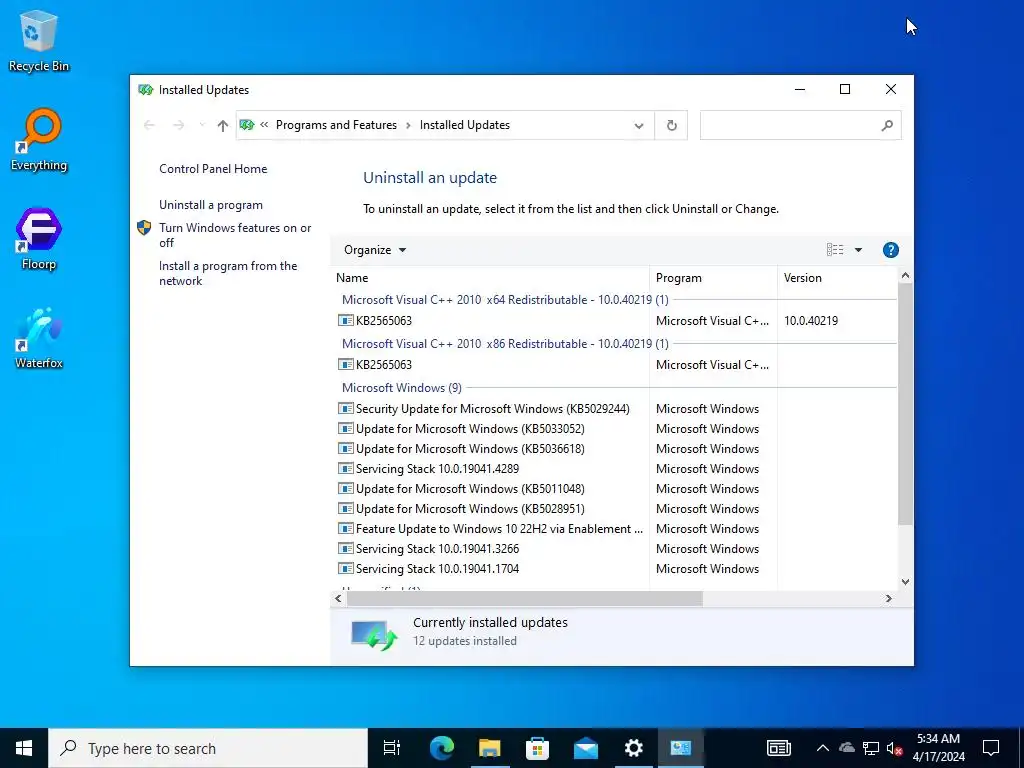Screen dimensions: 1024x768
Task: Open the Floorp browser shortcut
Action: coord(39,239)
